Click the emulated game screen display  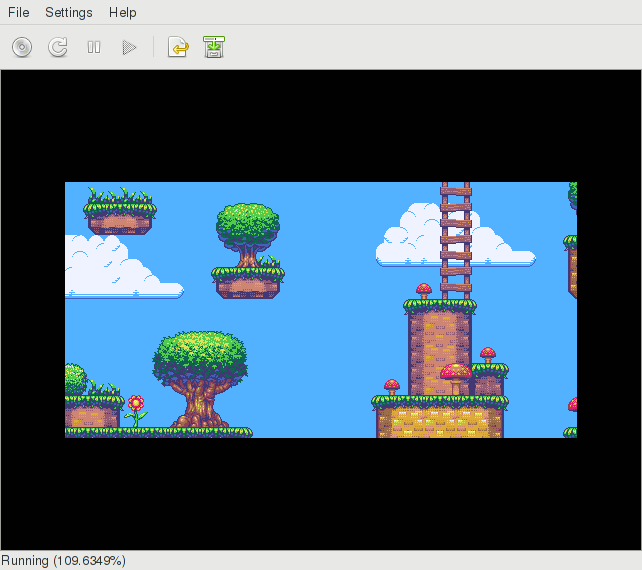pyautogui.click(x=321, y=310)
